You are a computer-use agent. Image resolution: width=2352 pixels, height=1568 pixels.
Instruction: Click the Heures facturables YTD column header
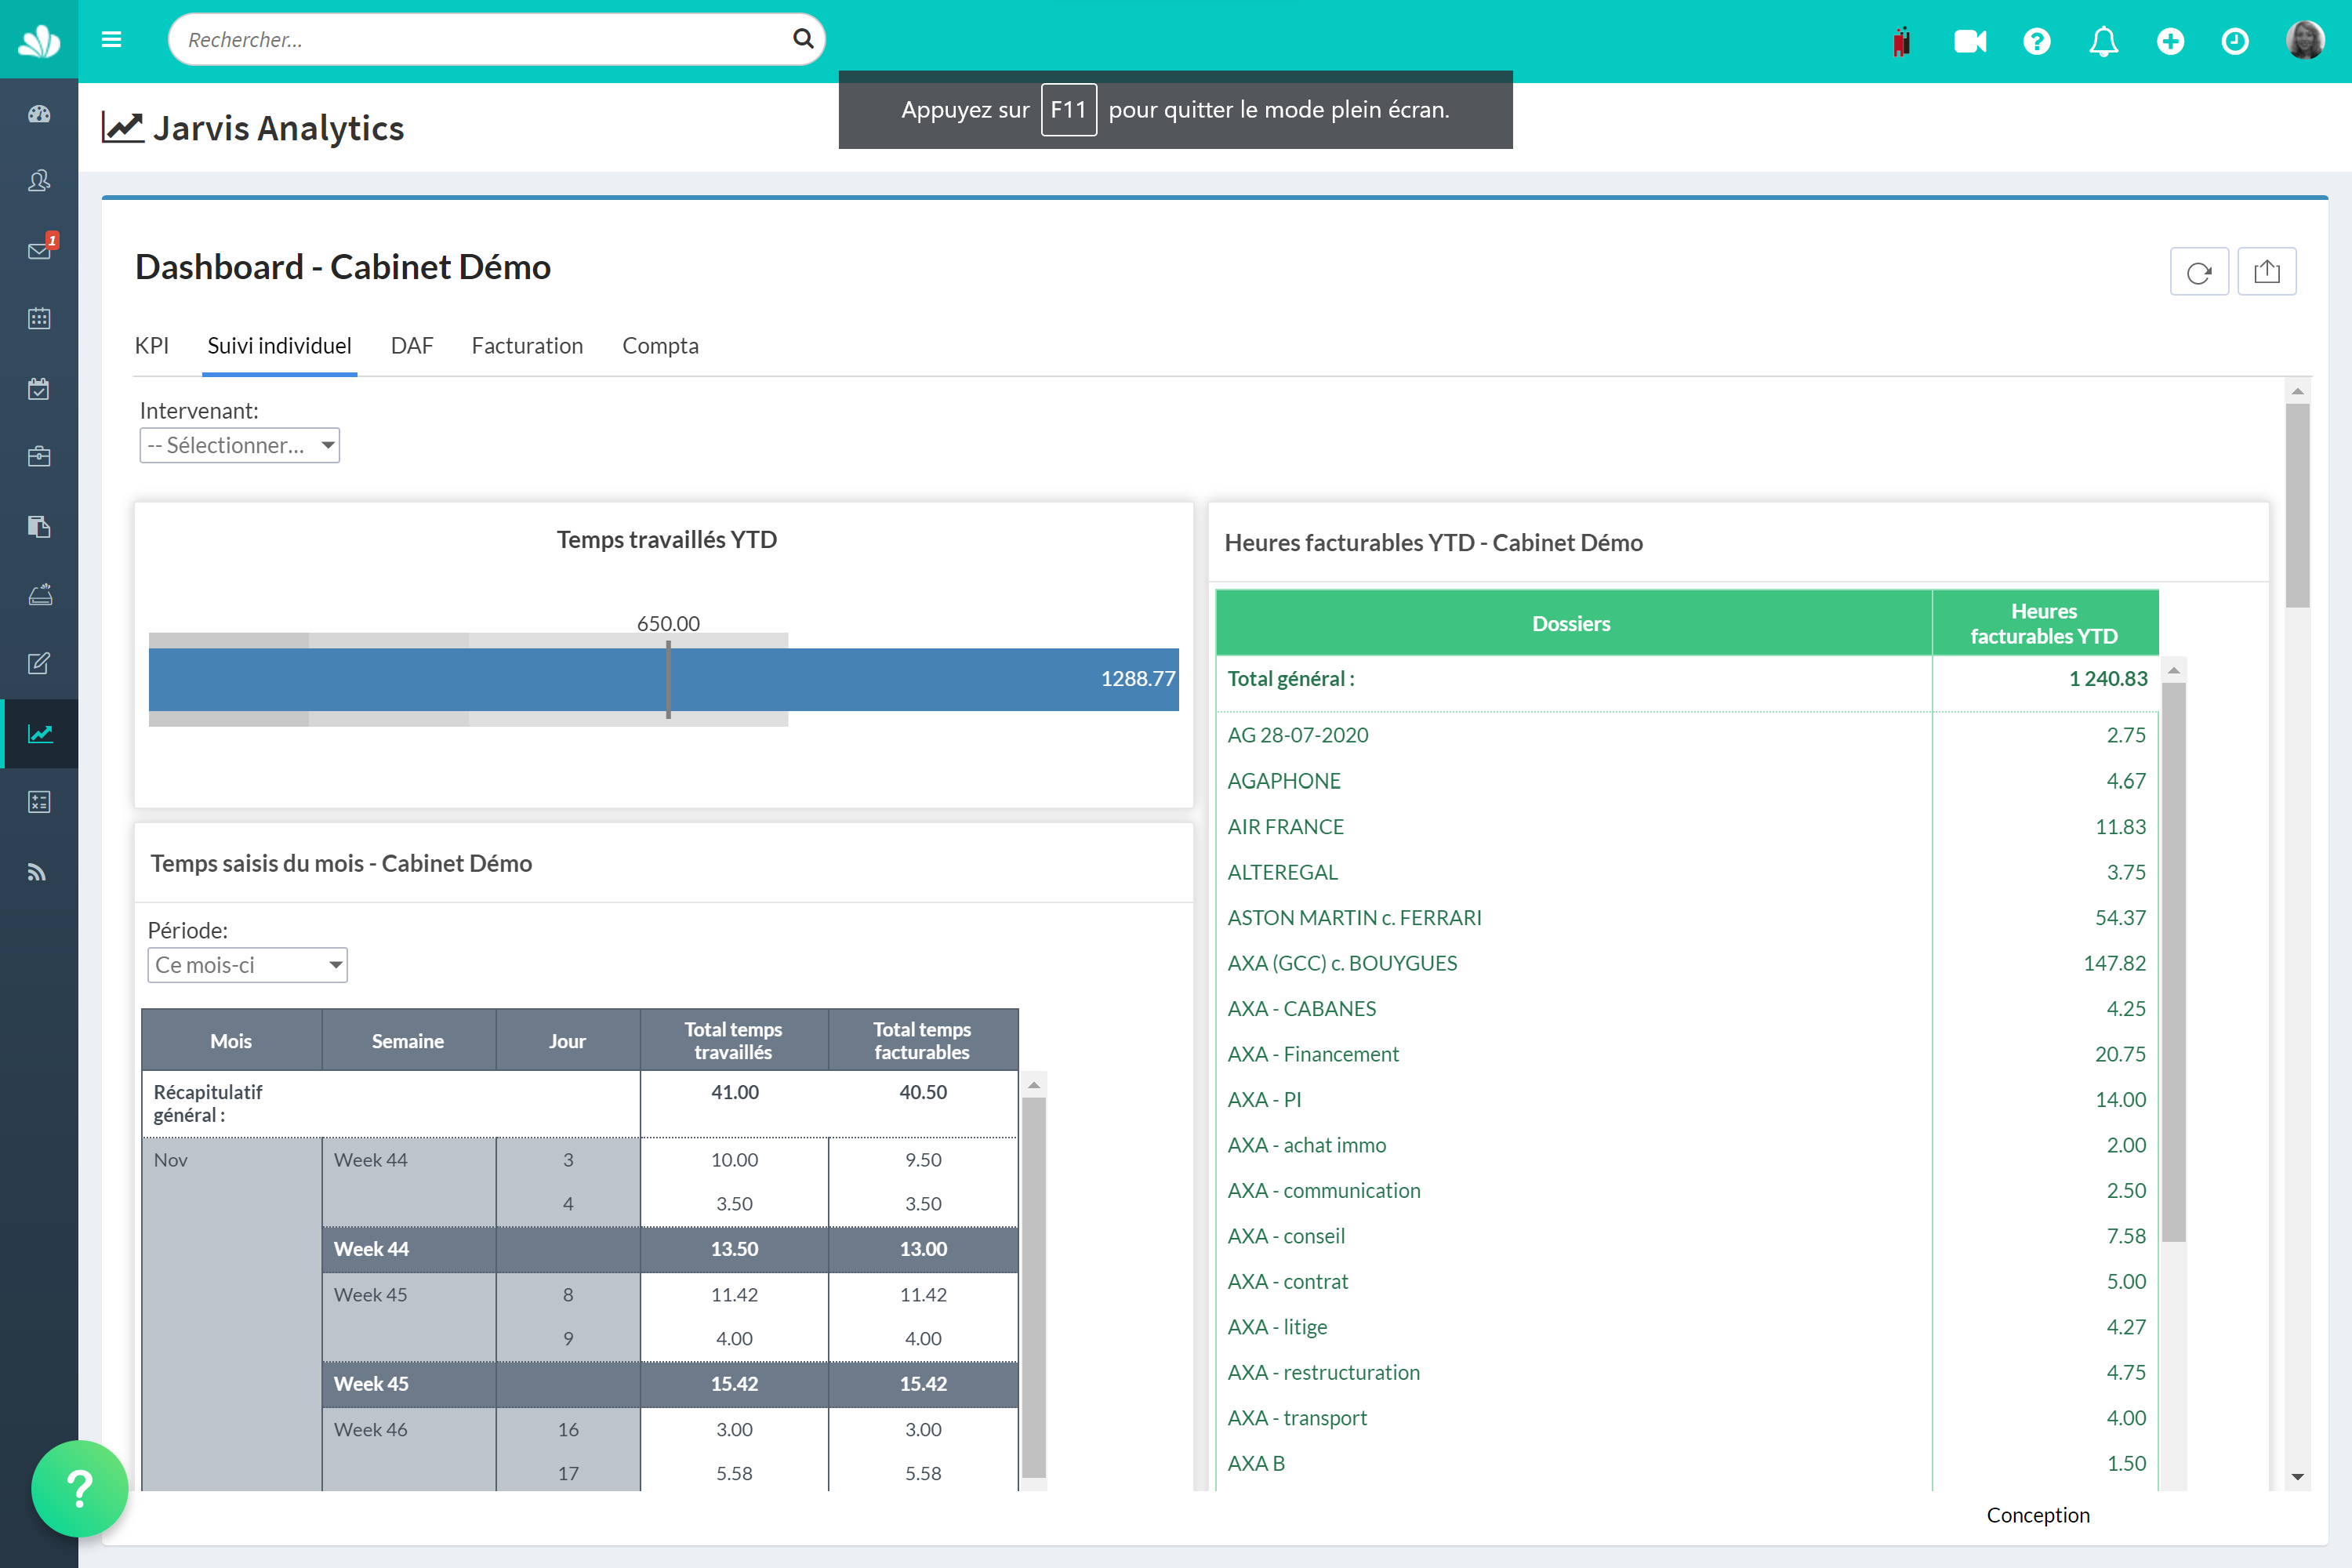tap(2045, 623)
